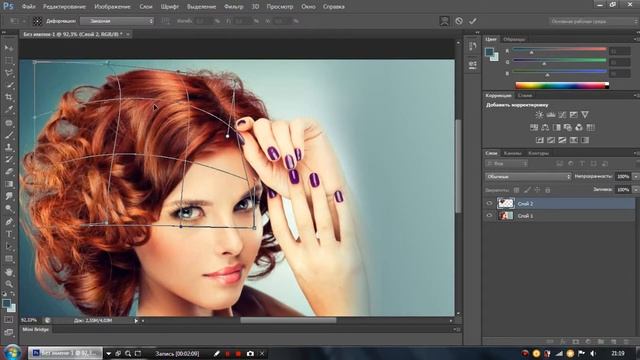Open the Windows Start button
Viewport: 640px width, 360px height.
[x=12, y=353]
